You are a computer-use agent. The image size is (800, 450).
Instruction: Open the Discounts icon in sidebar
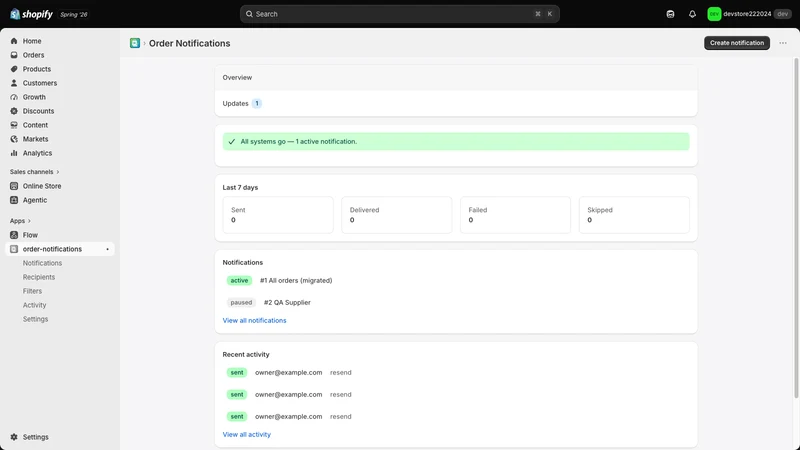(14, 111)
